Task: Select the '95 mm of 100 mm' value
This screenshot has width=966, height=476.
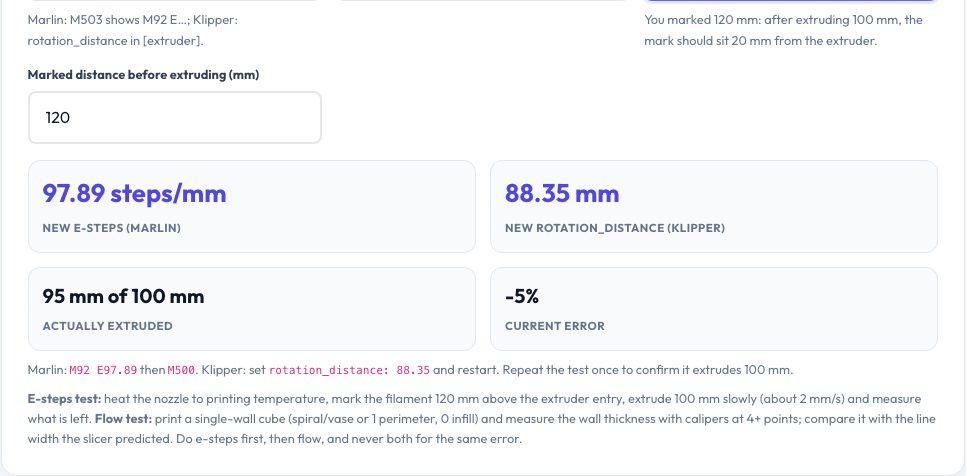Action: [x=123, y=296]
